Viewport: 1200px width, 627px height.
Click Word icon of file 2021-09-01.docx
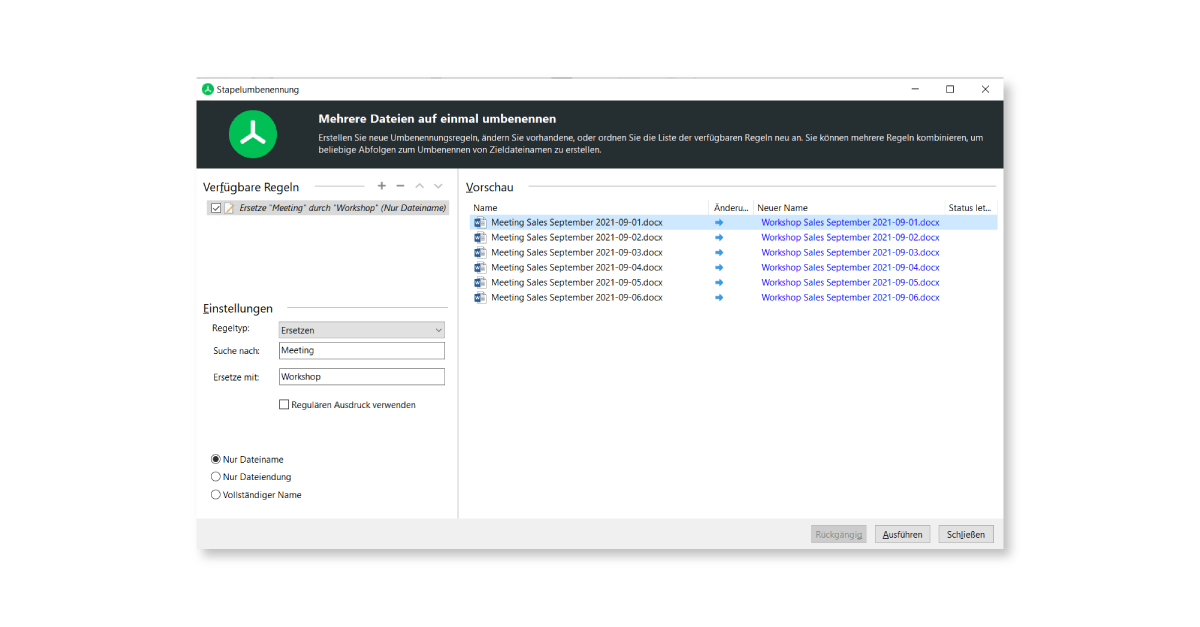[480, 223]
